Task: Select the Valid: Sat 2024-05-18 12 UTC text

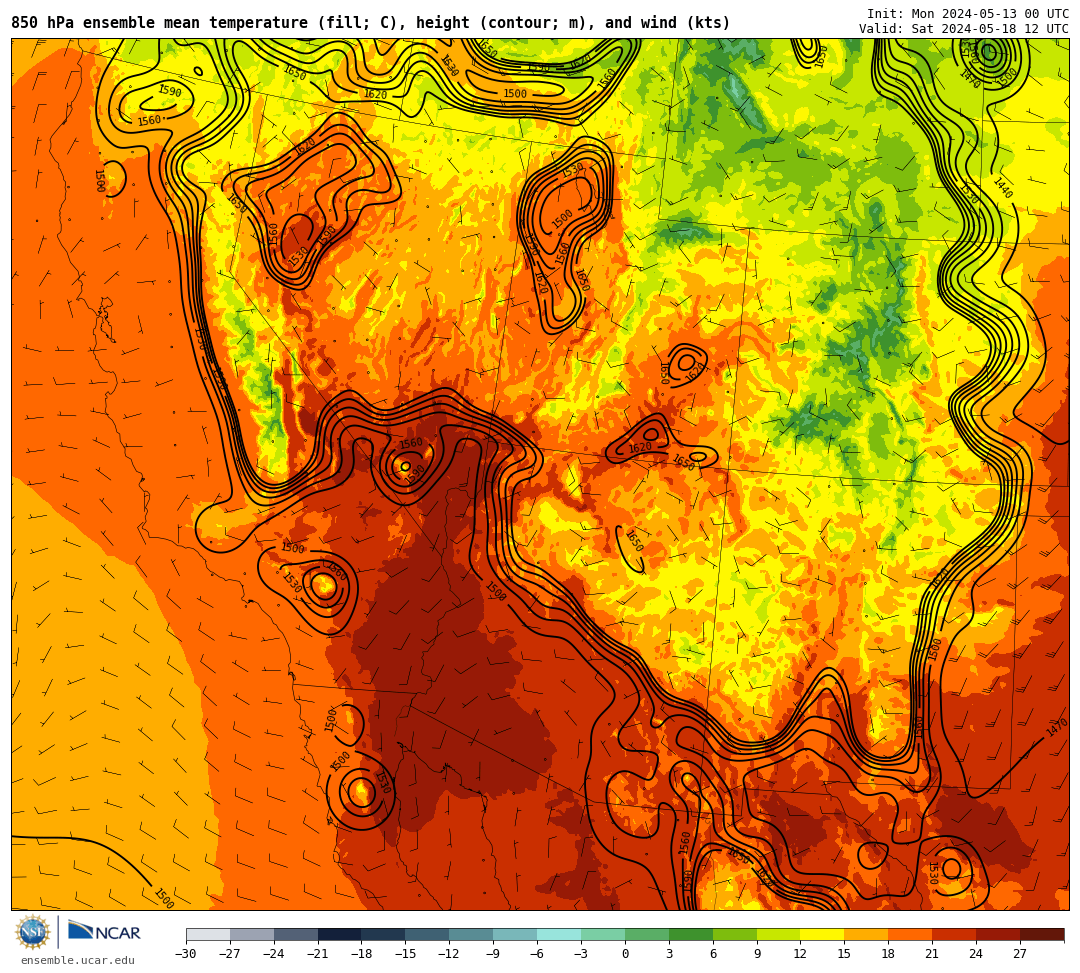Action: point(964,28)
